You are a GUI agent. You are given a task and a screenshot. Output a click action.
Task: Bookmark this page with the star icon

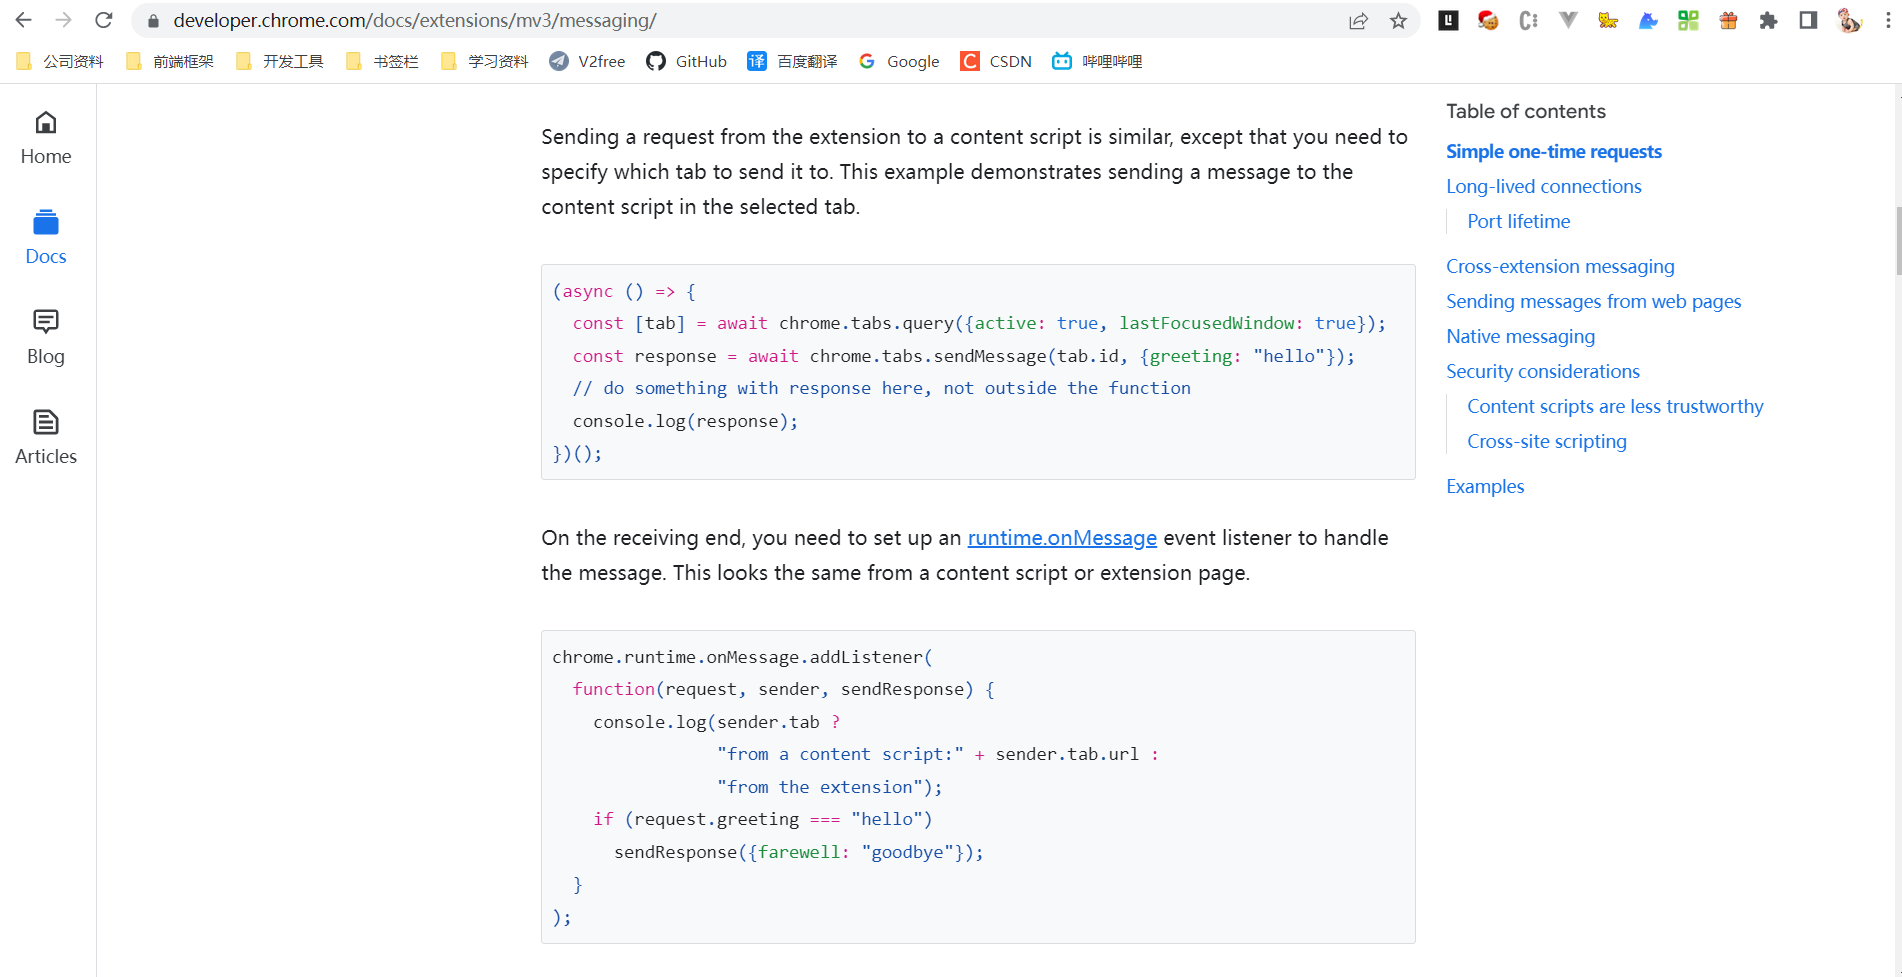(x=1399, y=20)
